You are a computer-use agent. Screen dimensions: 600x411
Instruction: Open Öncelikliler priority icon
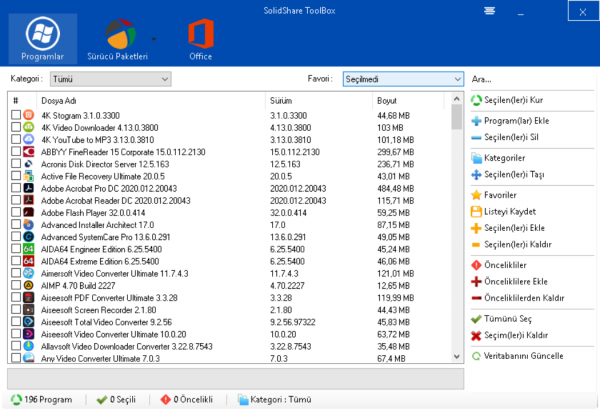pyautogui.click(x=476, y=265)
